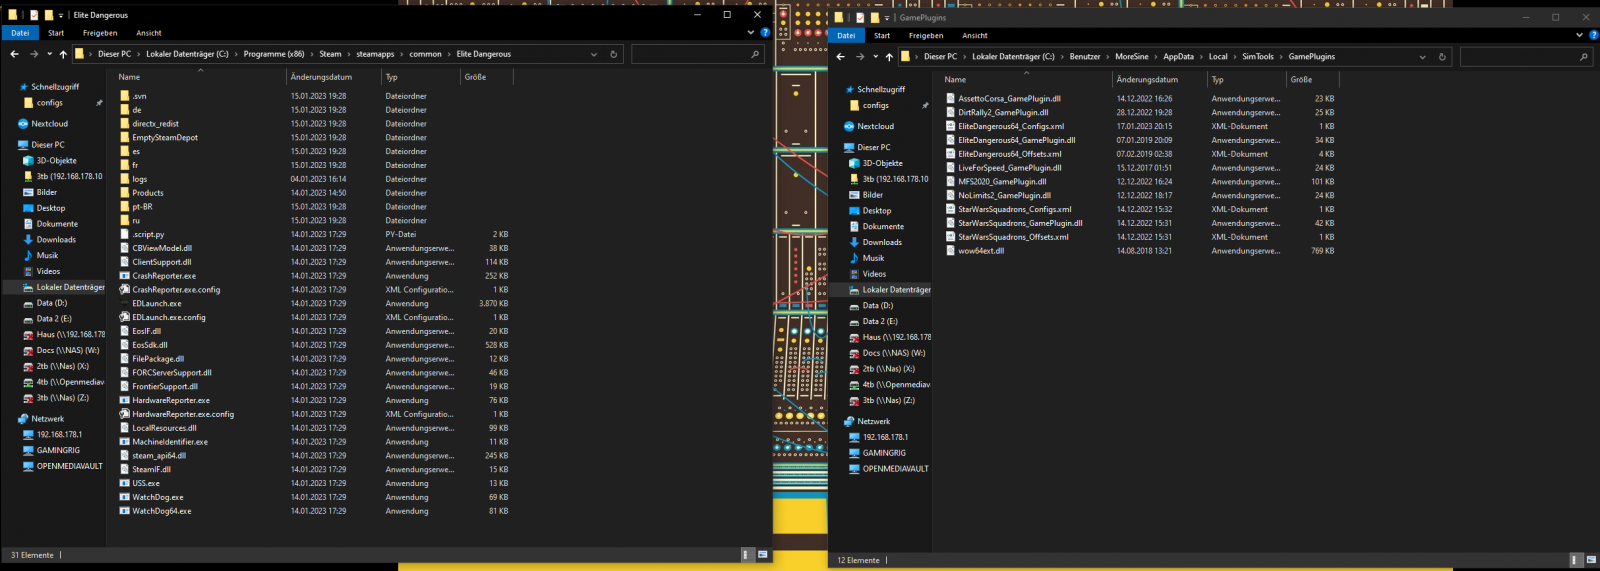Click the search field in GamePlugins window
Viewport: 1600px width, 571px height.
(x=1520, y=57)
